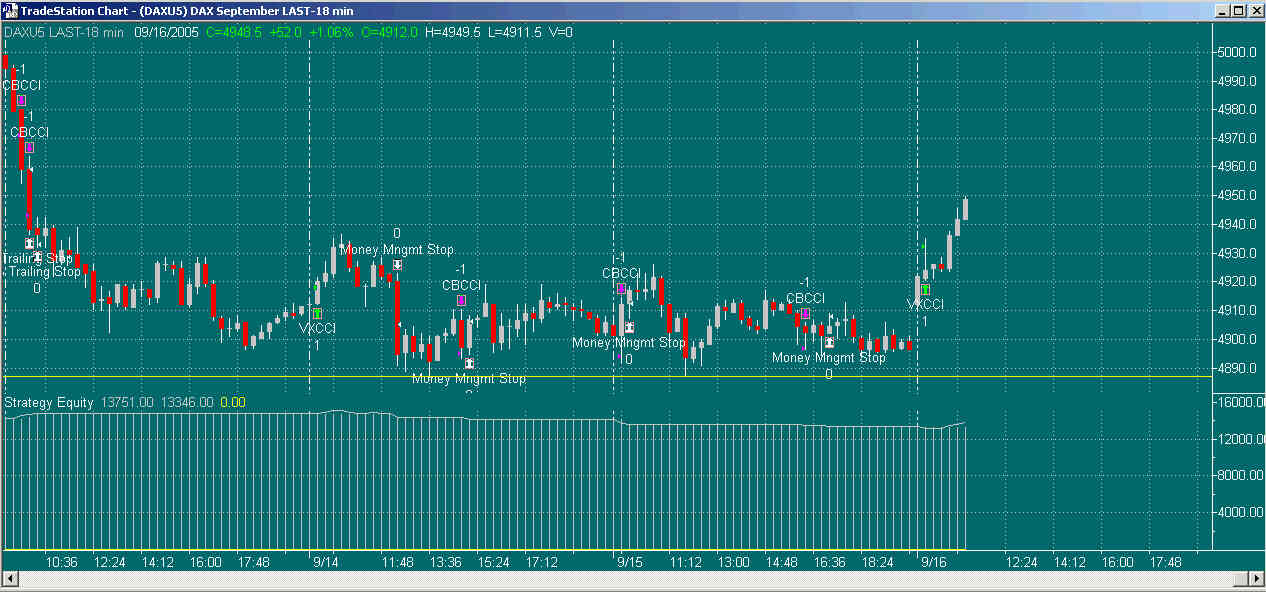
Task: Click the 'Strategy Equity' indicator label
Action: click(x=48, y=402)
